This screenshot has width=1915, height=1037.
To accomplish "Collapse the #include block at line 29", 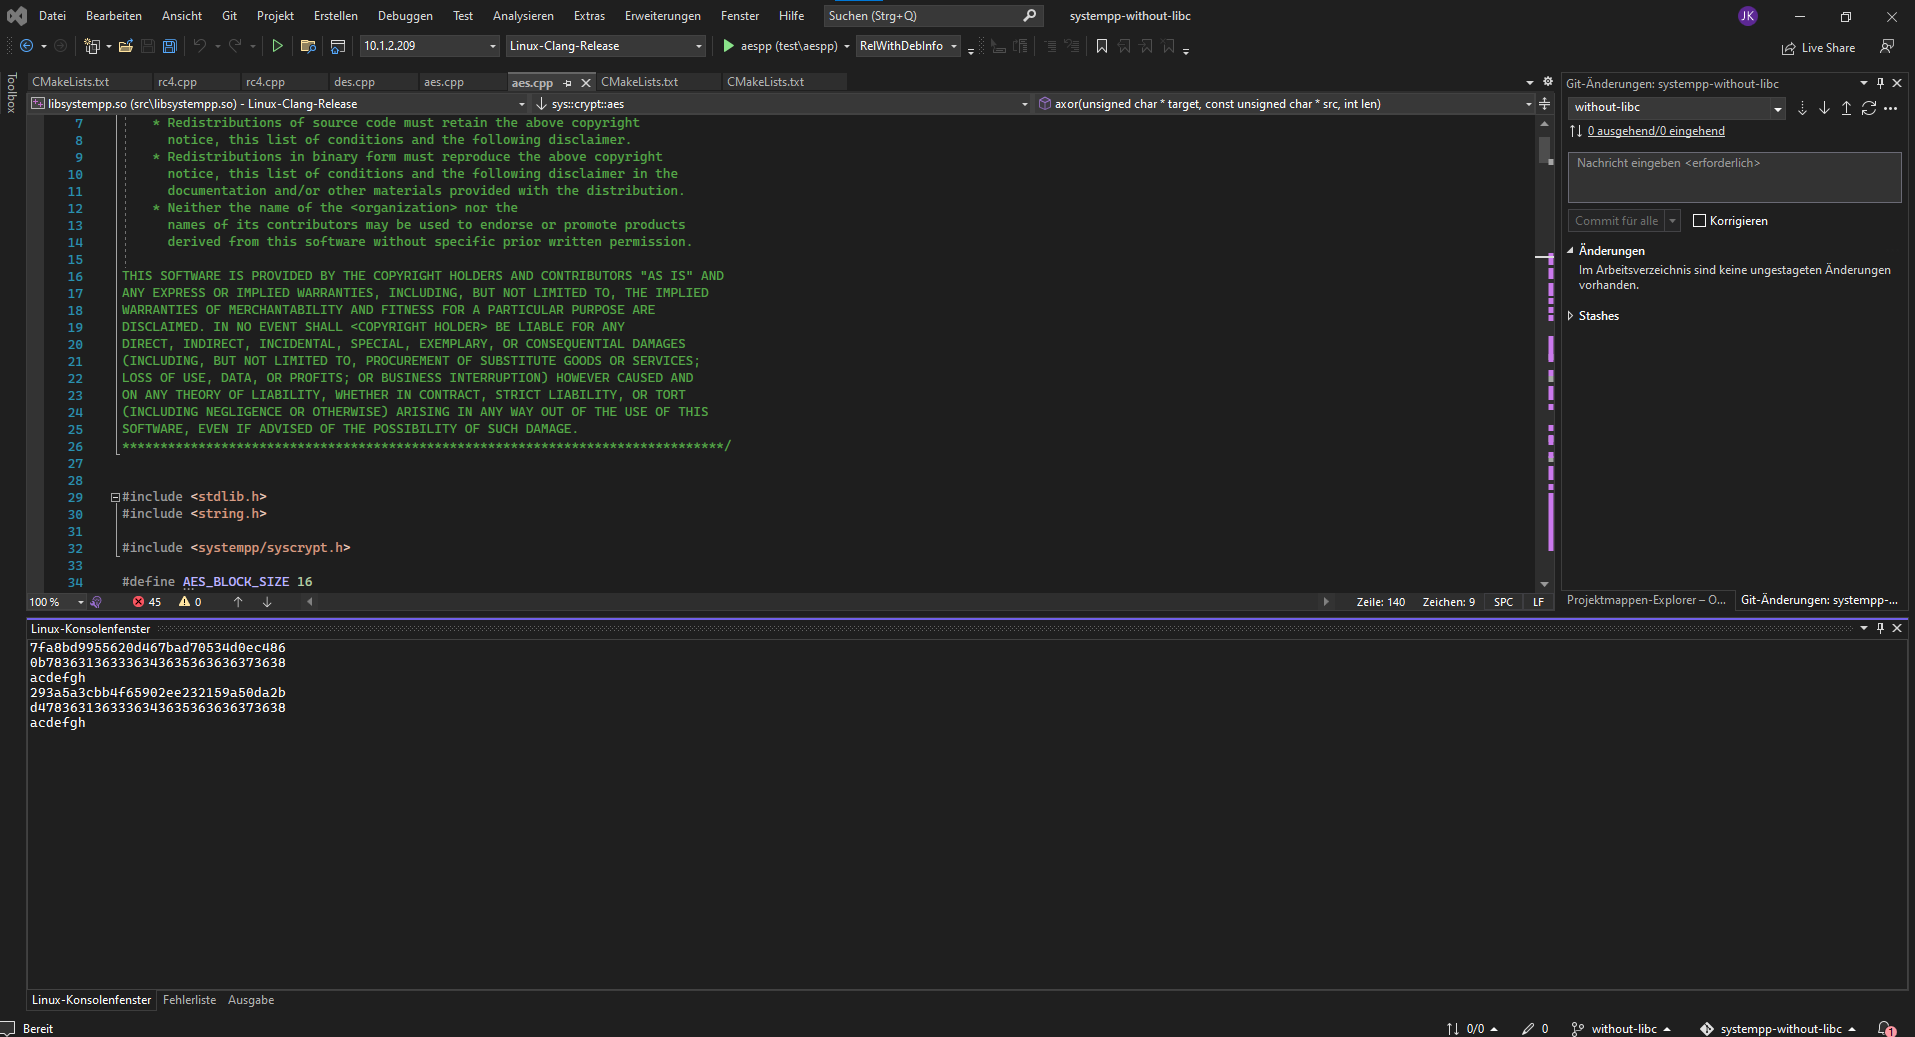I will (x=115, y=497).
